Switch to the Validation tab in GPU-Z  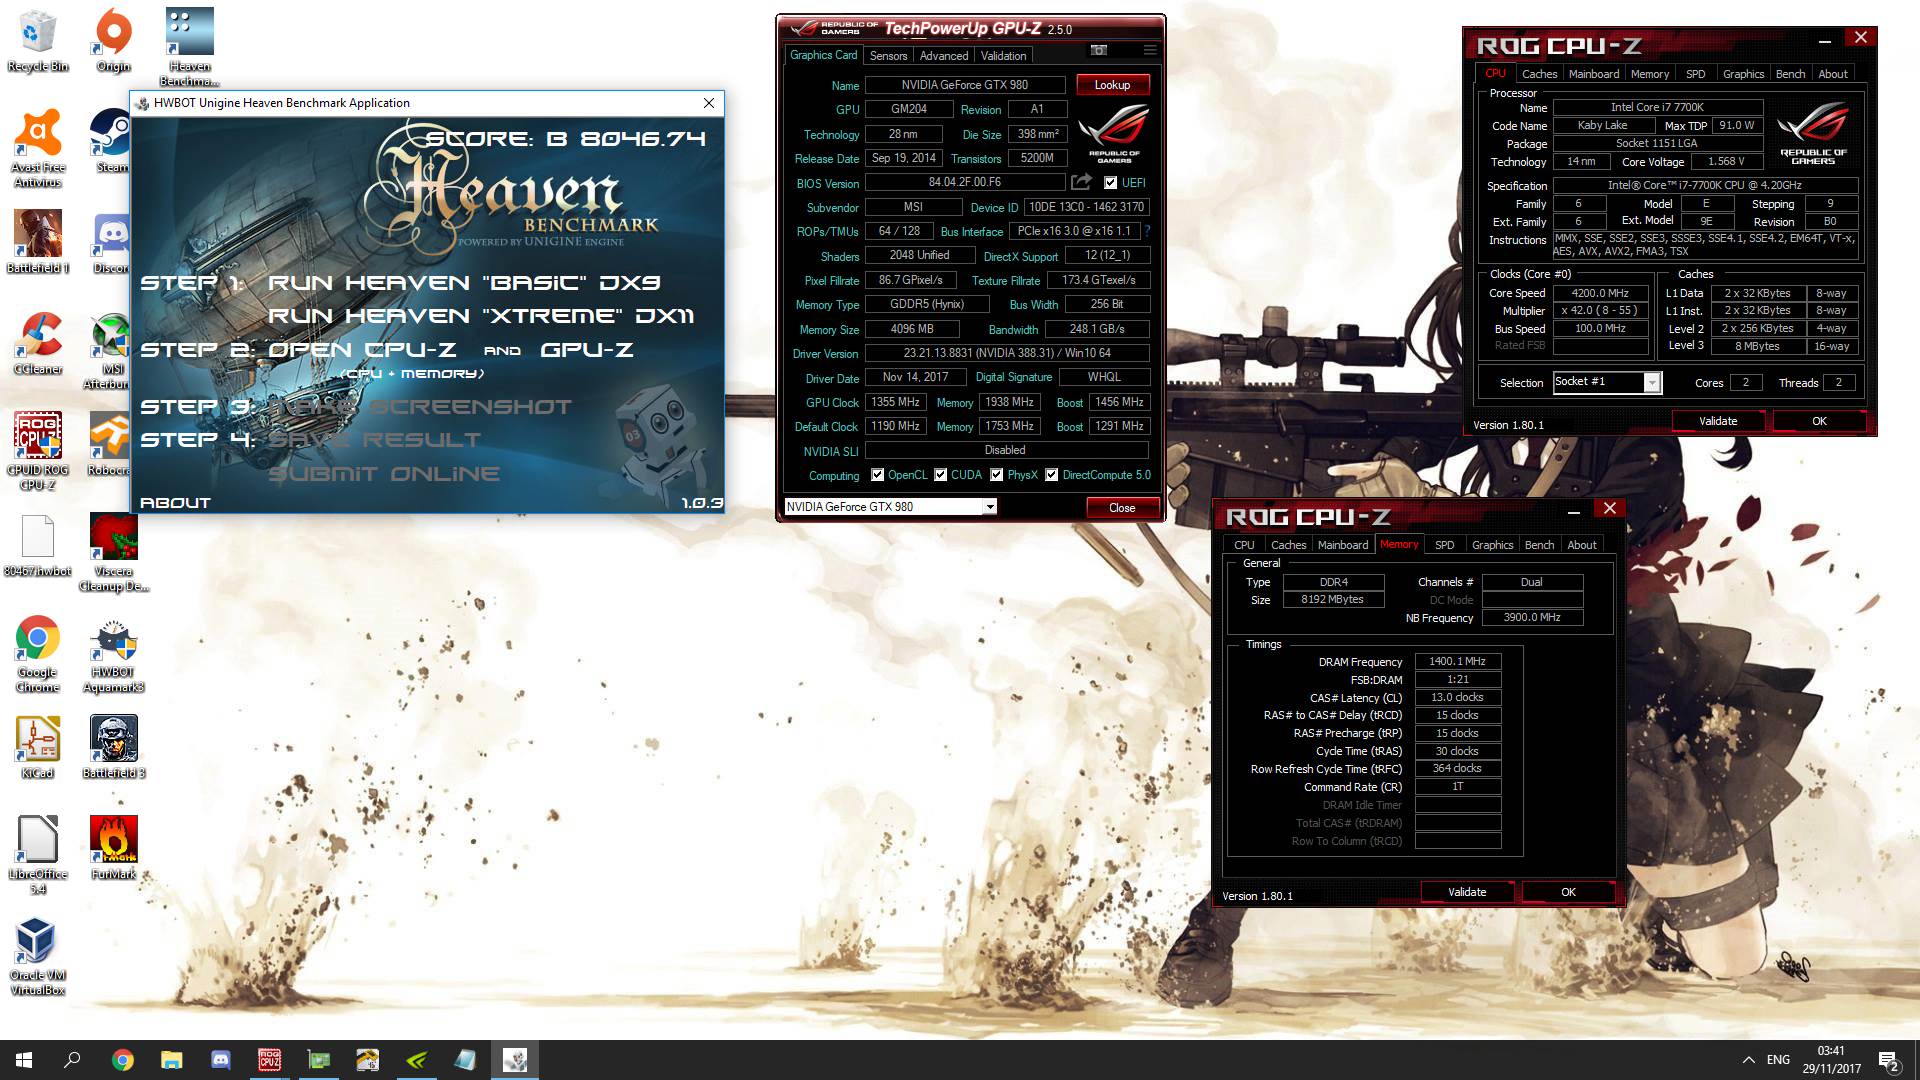(1003, 56)
